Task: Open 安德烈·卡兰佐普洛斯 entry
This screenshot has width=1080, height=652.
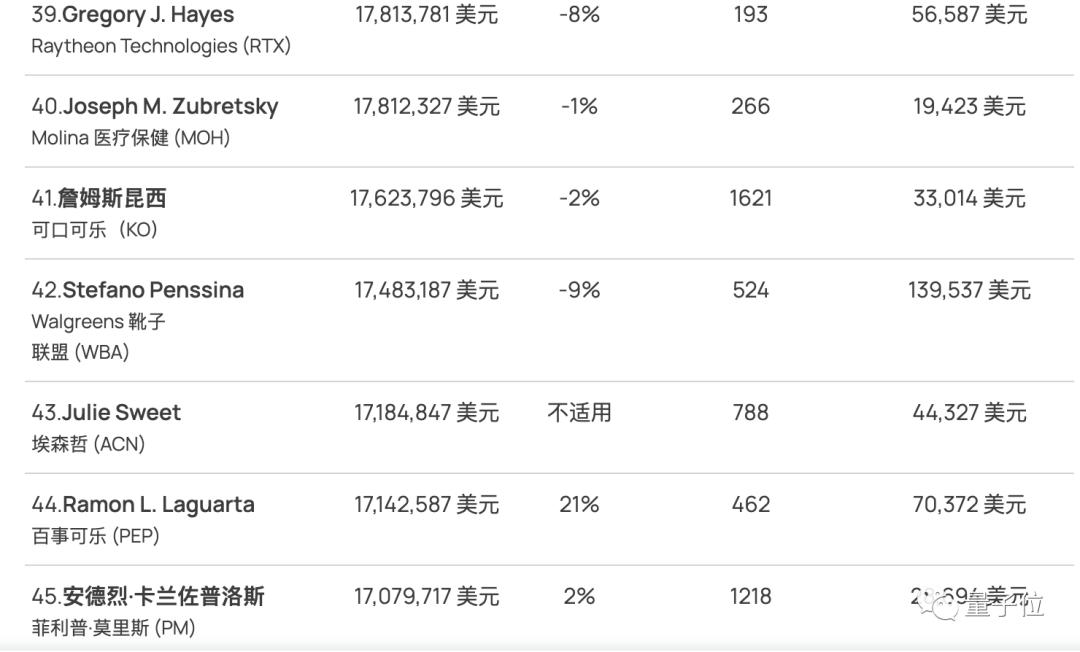Action: 148,597
